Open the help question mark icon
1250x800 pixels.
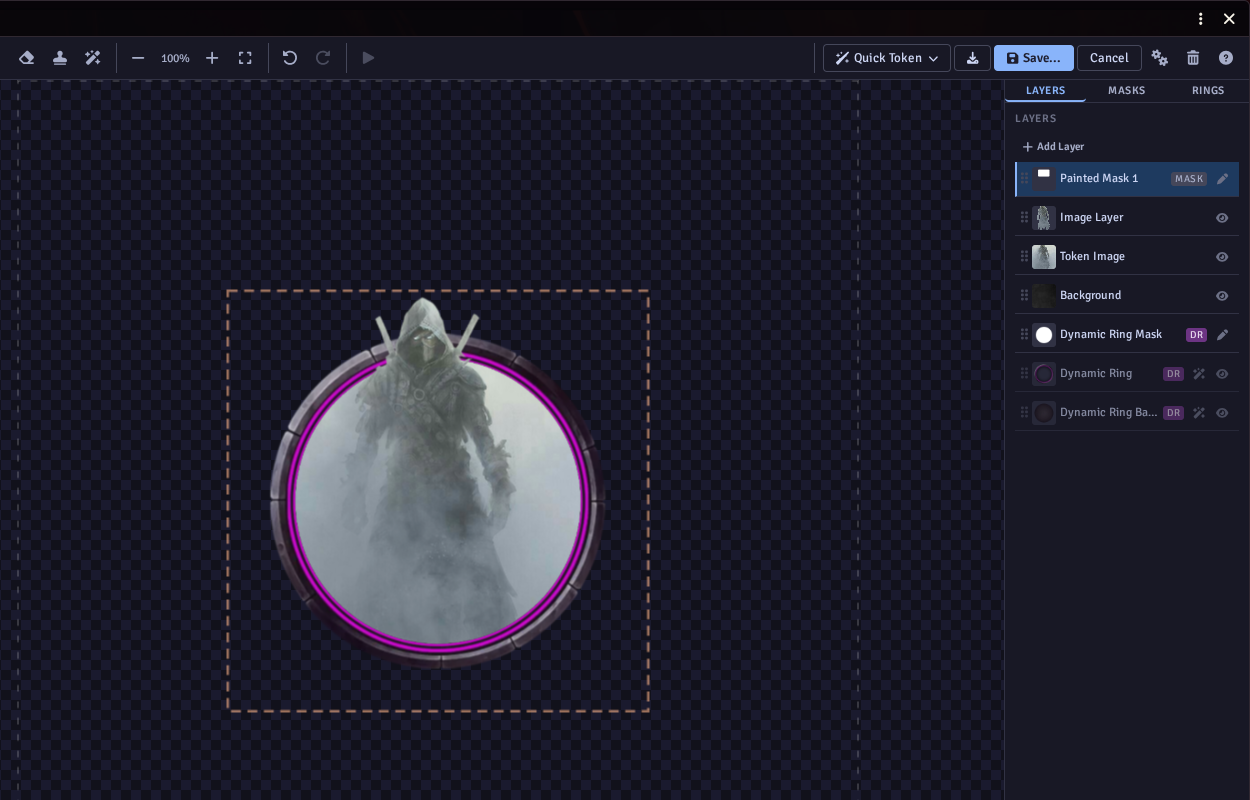point(1226,58)
